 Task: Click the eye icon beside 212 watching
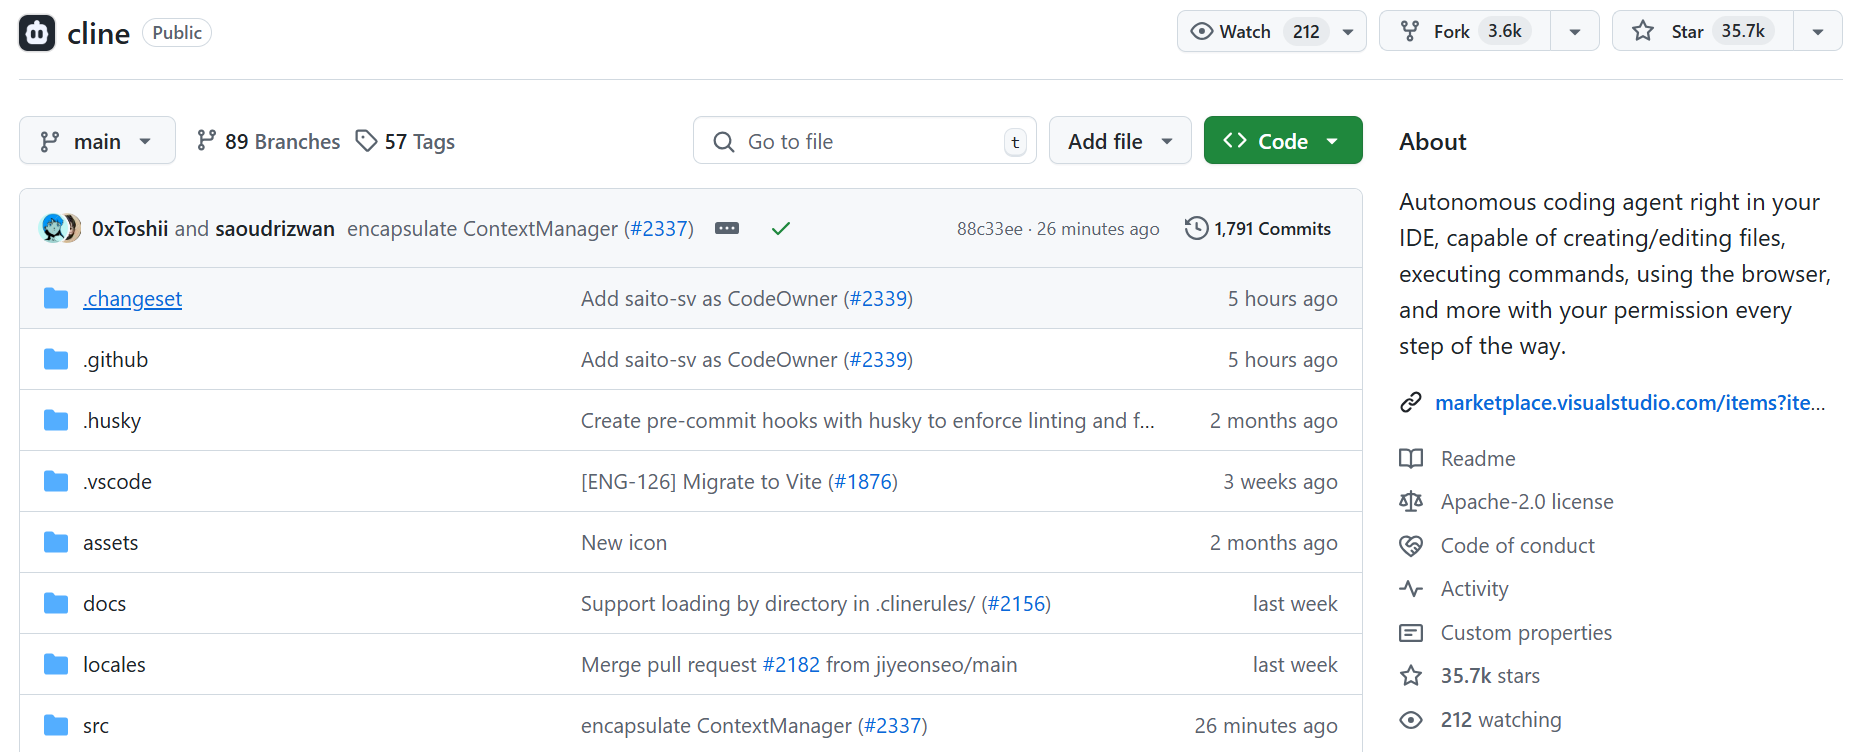(x=1411, y=720)
